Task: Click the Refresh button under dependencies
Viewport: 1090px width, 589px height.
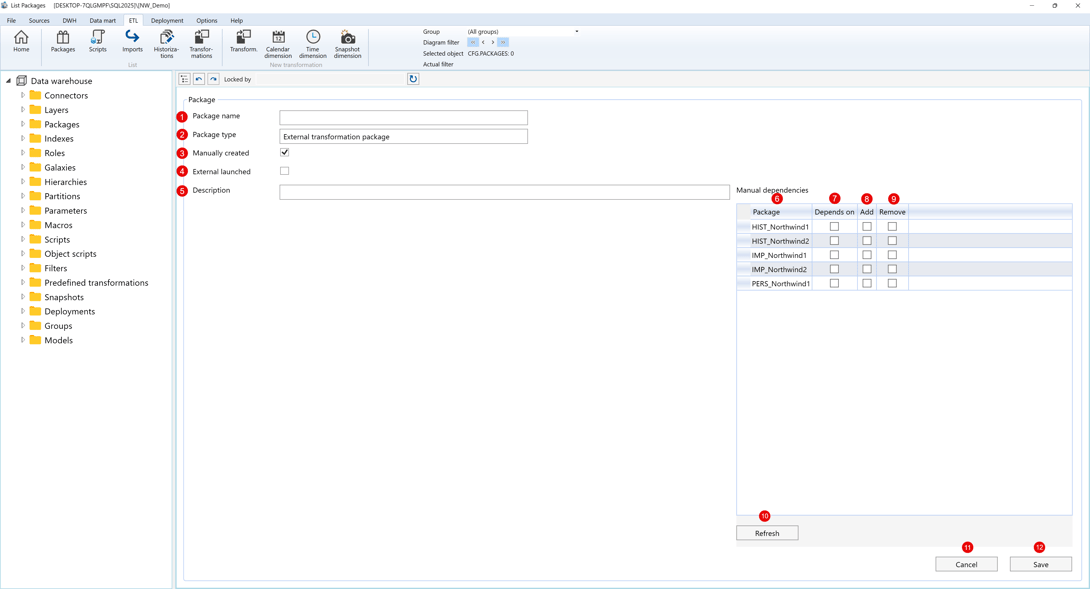Action: 767,533
